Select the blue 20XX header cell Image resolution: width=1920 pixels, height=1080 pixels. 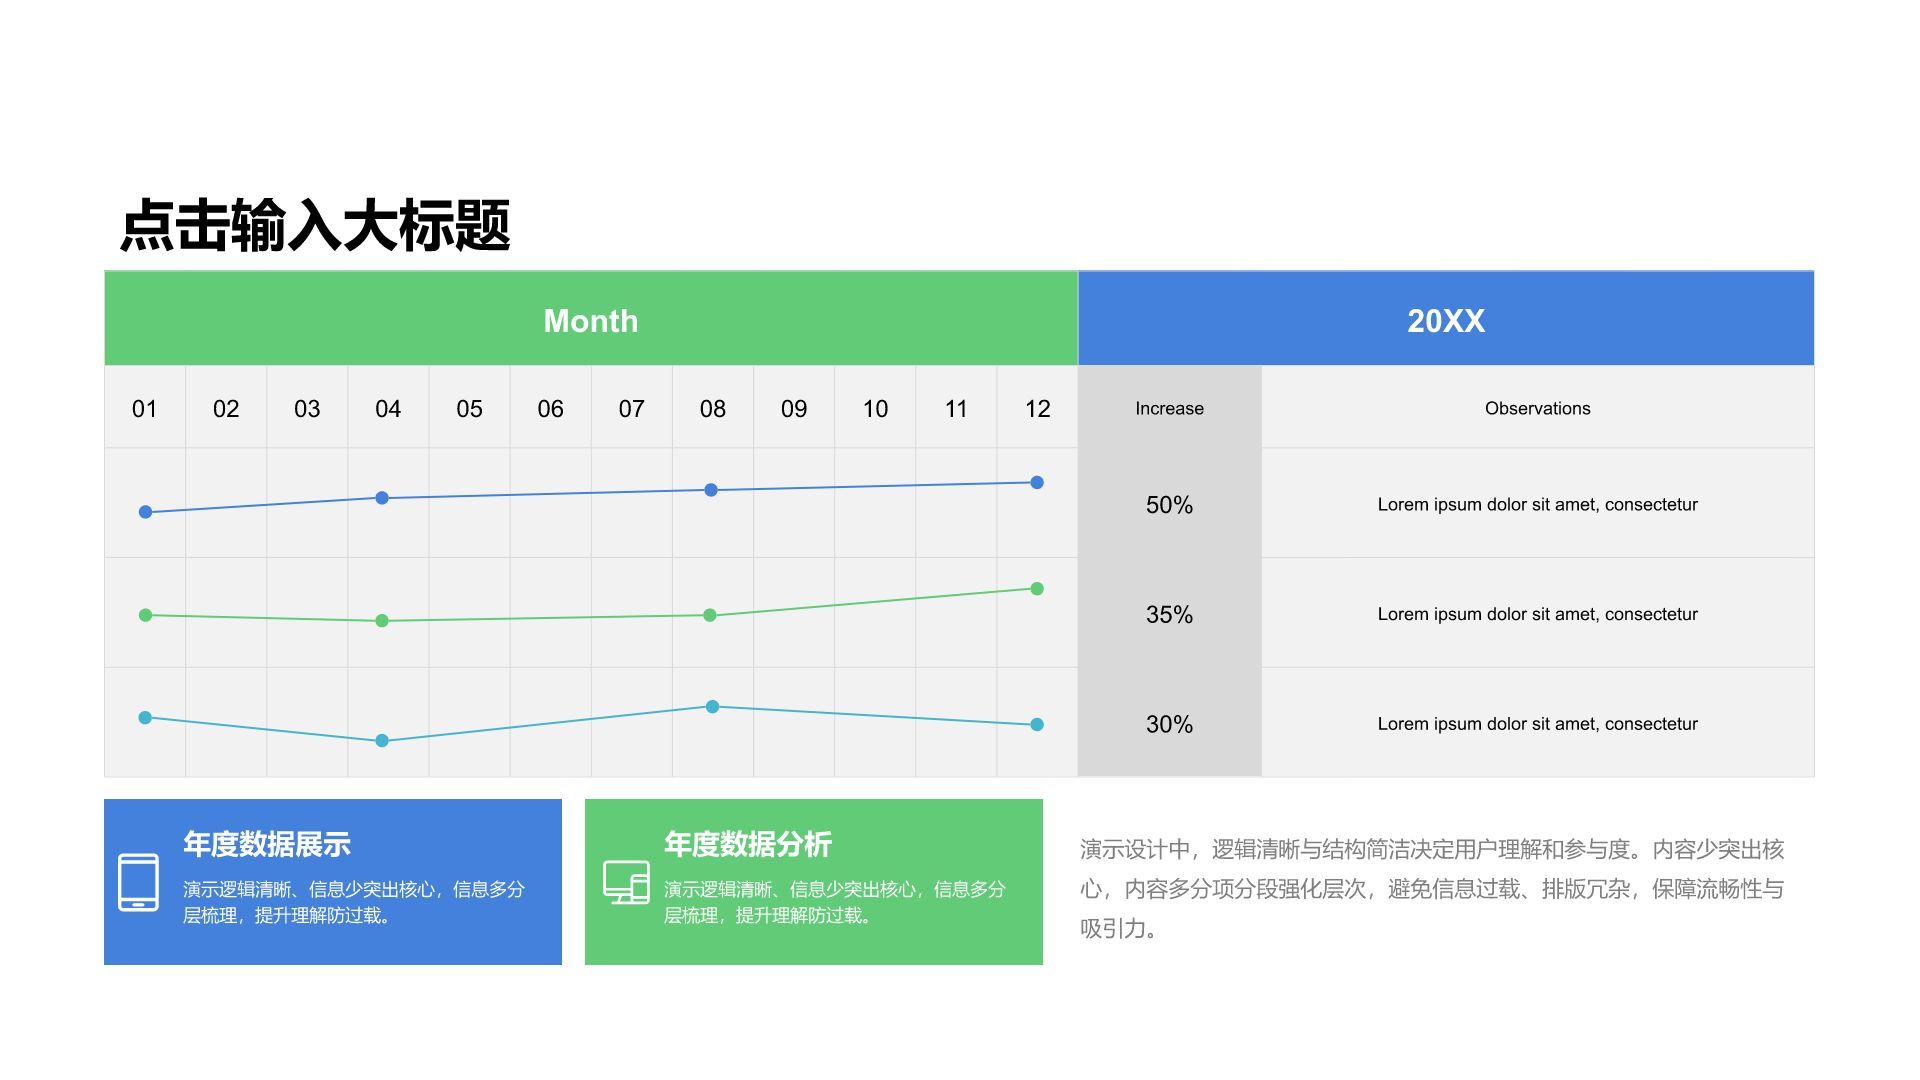[x=1445, y=320]
